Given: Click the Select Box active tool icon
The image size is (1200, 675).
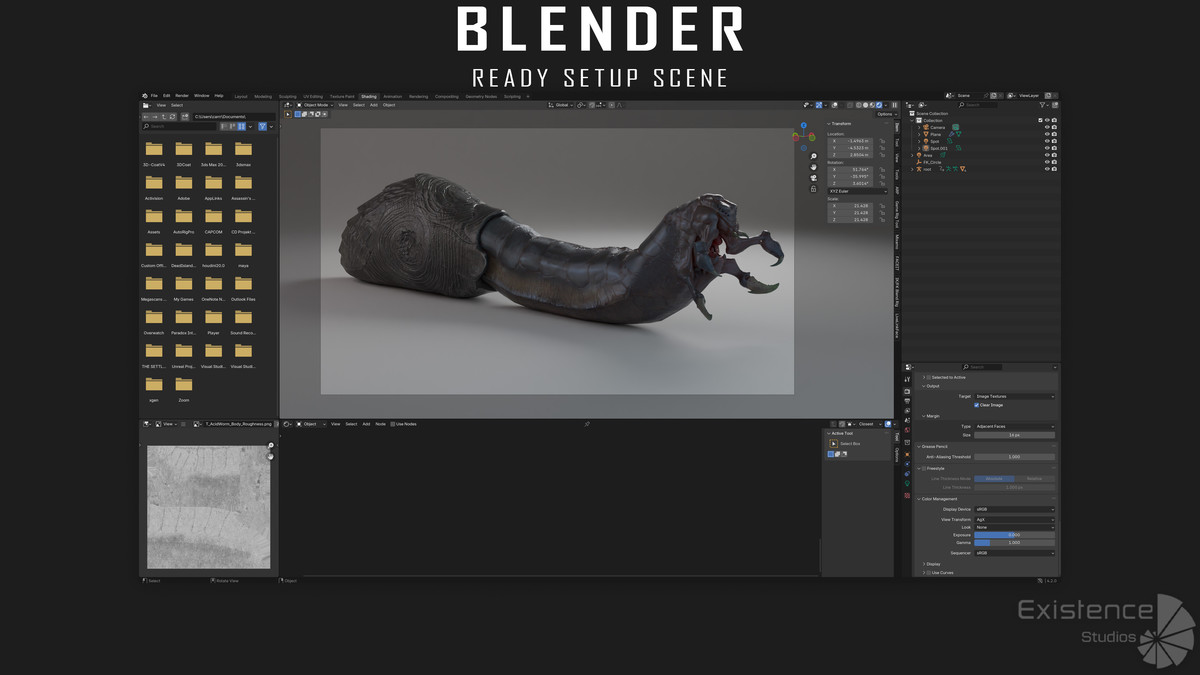Looking at the screenshot, I should point(833,443).
